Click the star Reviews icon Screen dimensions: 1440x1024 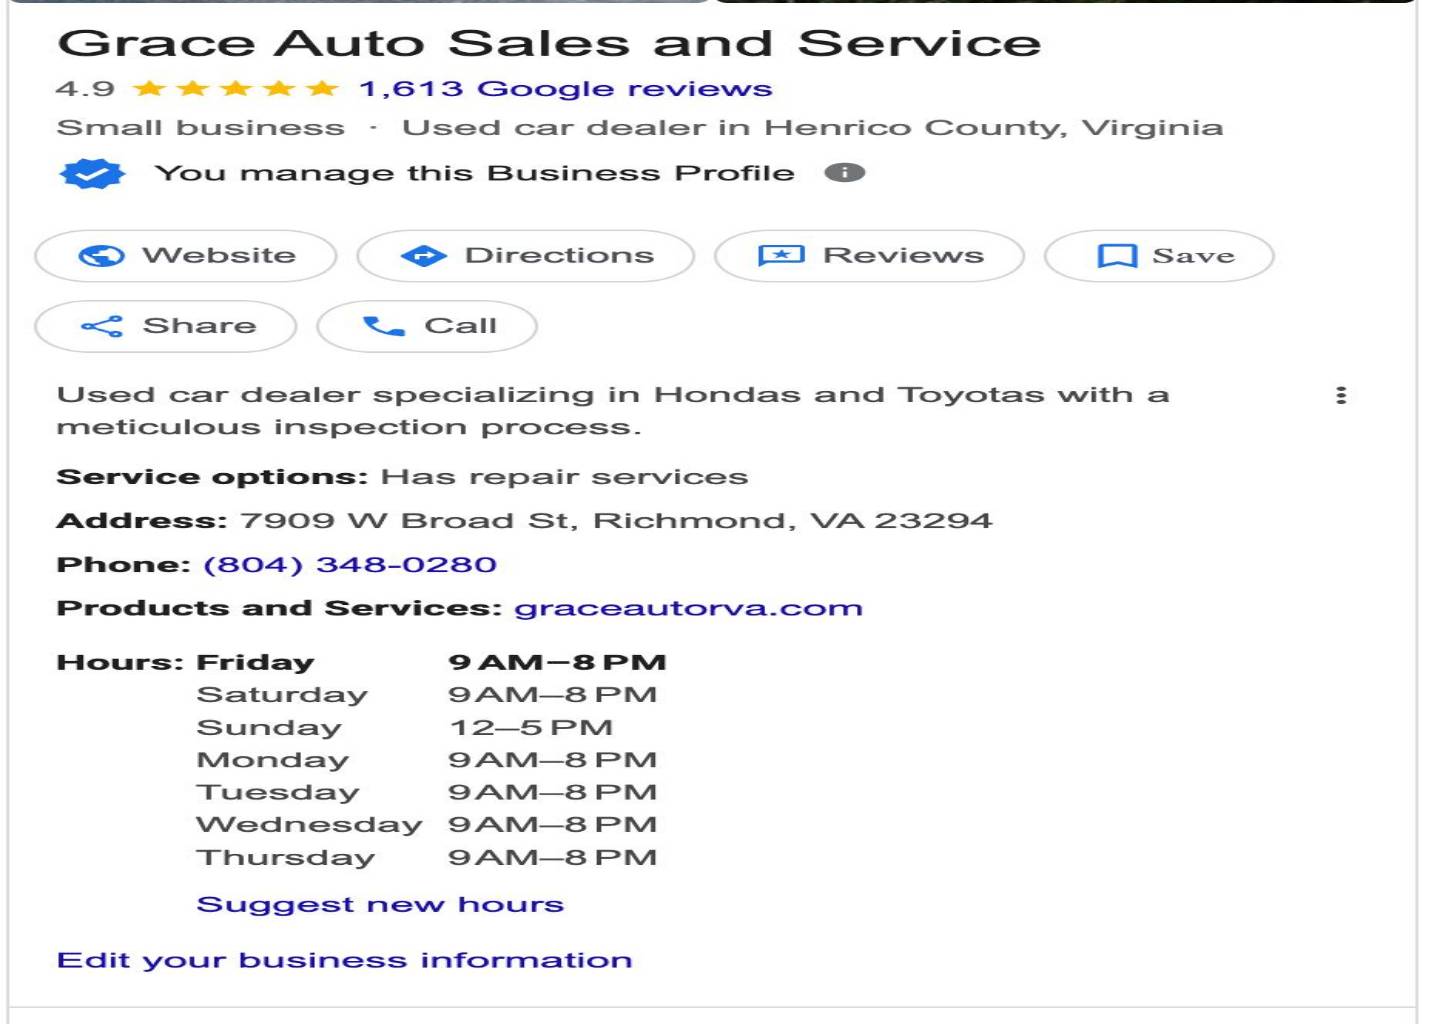pos(781,256)
